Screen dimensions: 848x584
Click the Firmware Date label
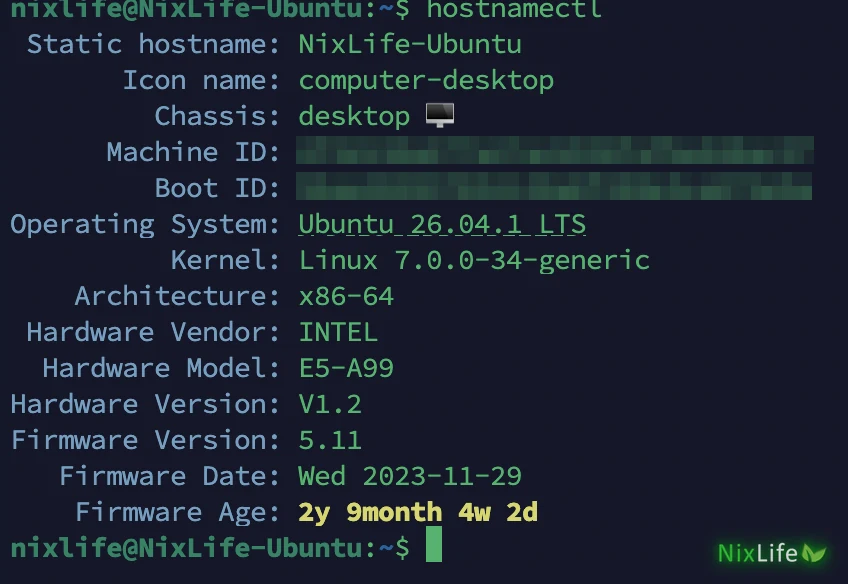tap(169, 476)
